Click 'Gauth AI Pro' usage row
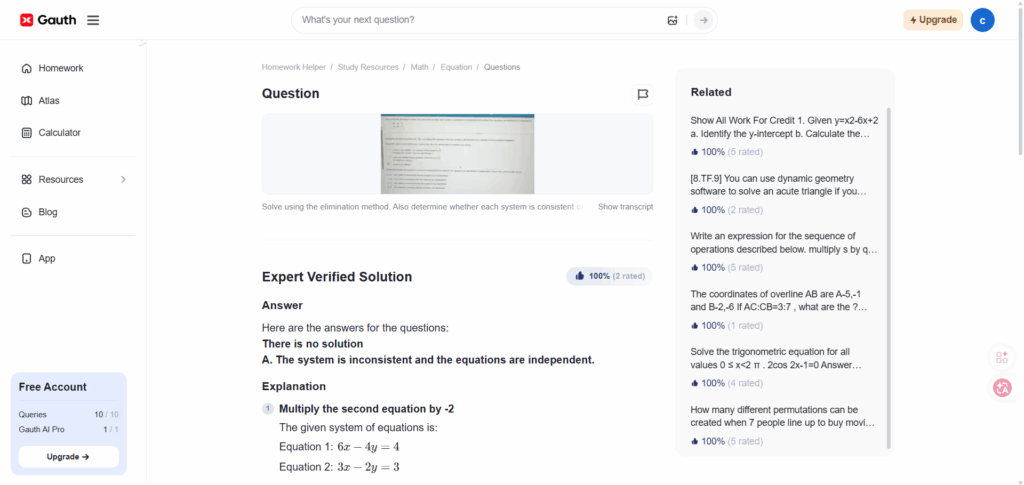Image resolution: width=1024 pixels, height=485 pixels. tap(69, 430)
